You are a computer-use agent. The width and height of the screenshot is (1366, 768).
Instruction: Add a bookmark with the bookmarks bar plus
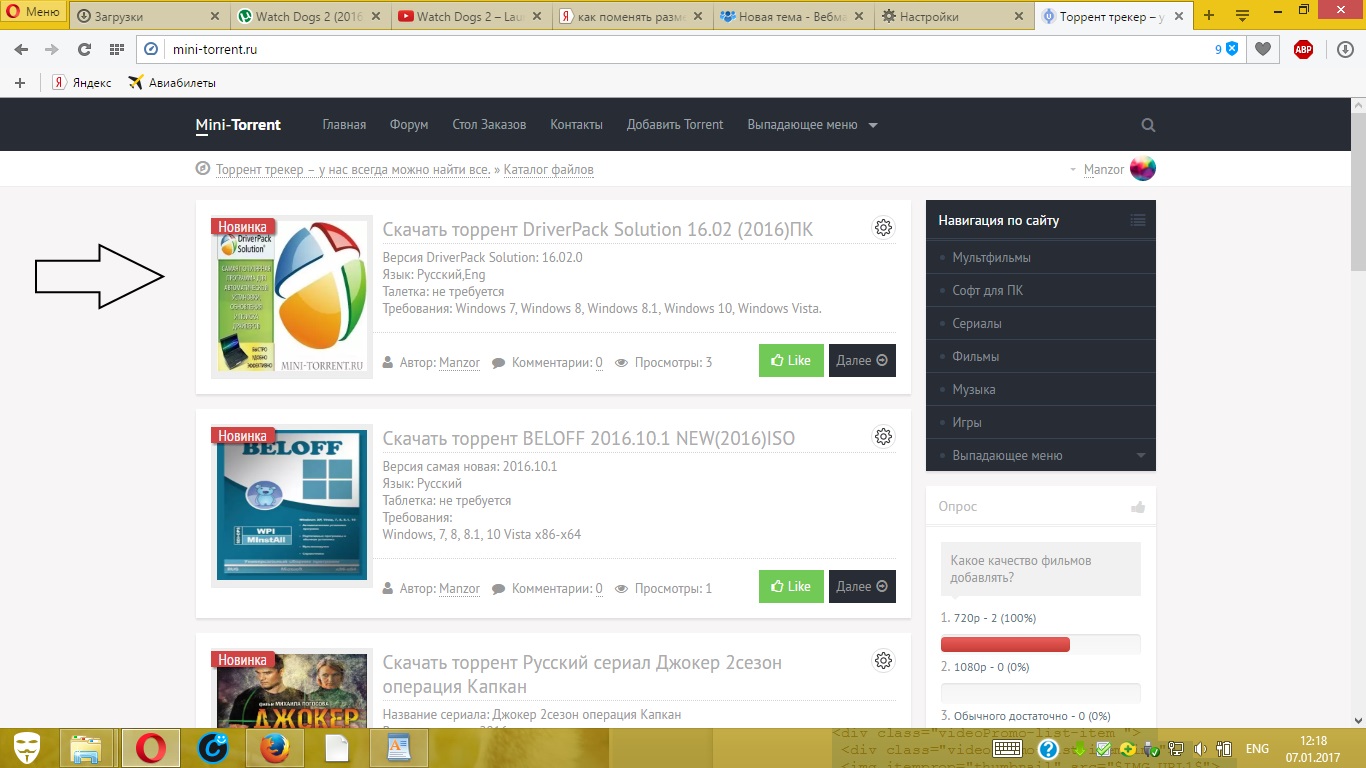pyautogui.click(x=20, y=83)
